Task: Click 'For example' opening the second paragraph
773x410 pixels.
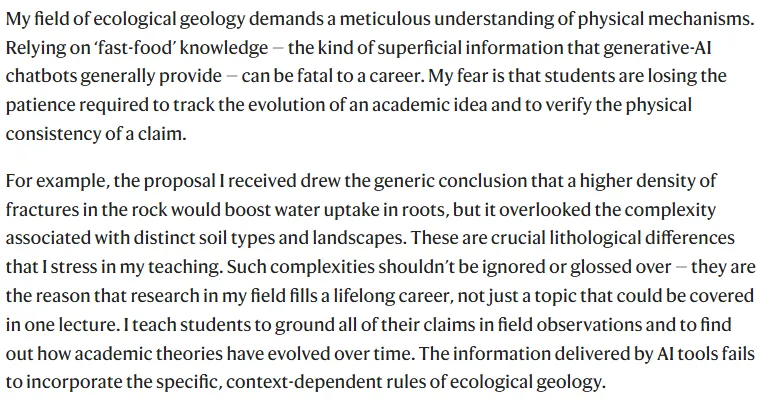Action: click(52, 180)
